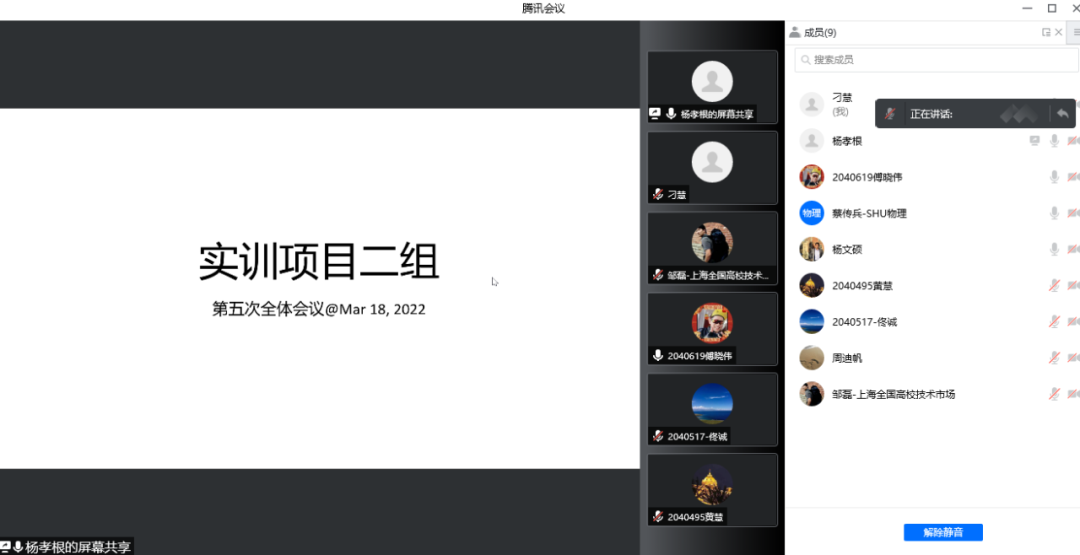Select the 杨孝根的屏幕共享 video thumbnail
Image resolution: width=1080 pixels, height=555 pixels.
(712, 87)
